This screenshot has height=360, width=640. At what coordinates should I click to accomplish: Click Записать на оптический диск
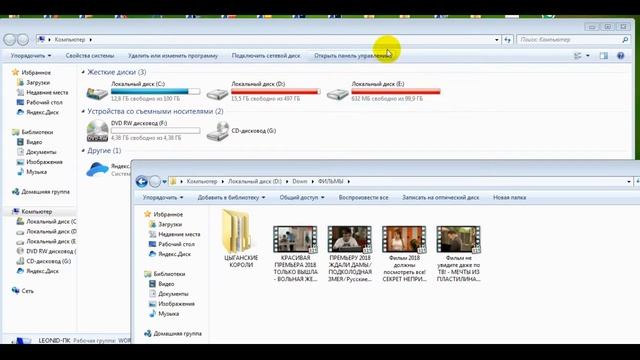pyautogui.click(x=440, y=198)
